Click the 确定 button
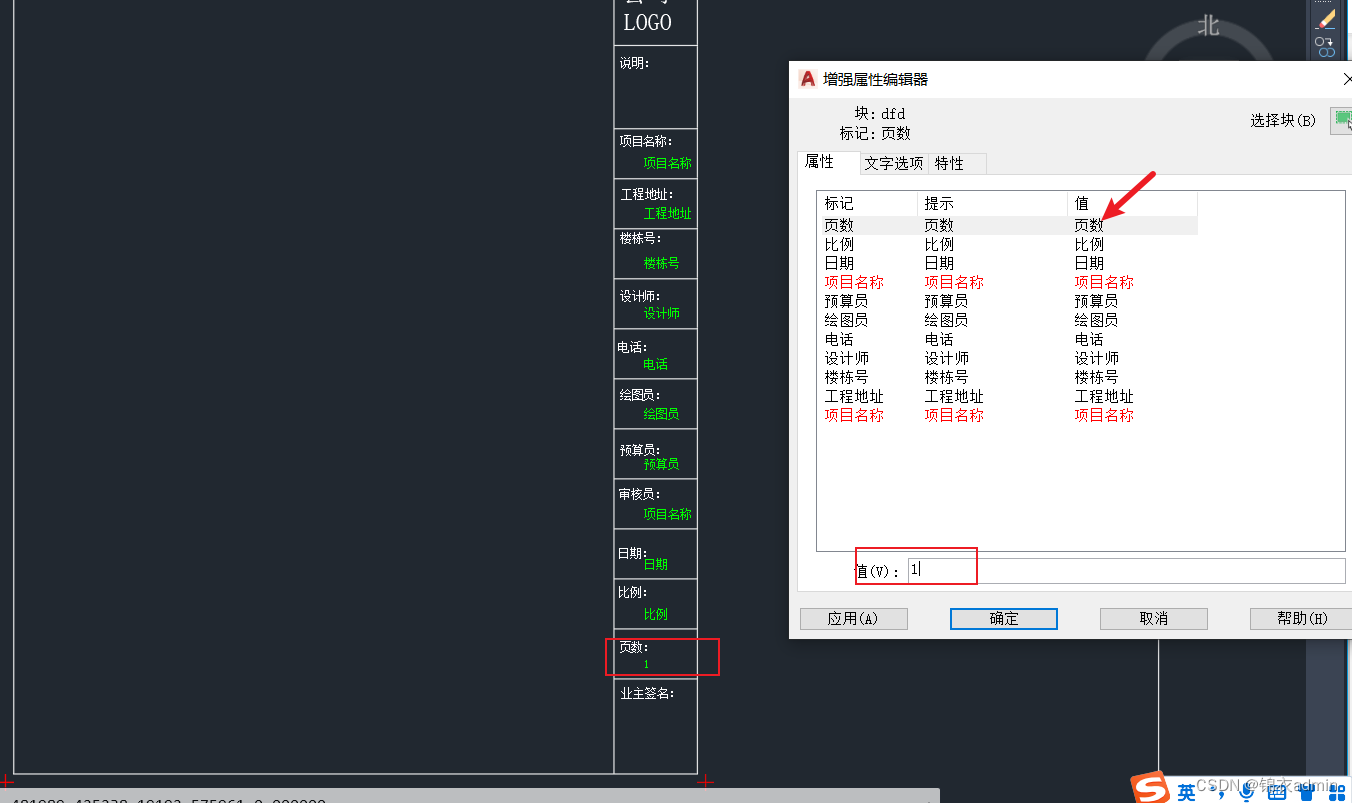The height and width of the screenshot is (803, 1352). tap(1003, 619)
